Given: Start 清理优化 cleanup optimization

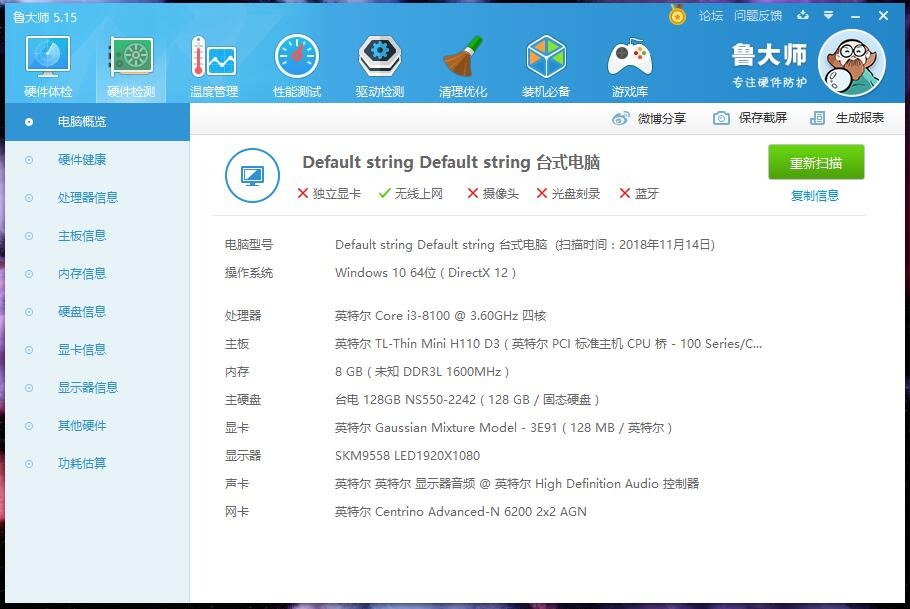Looking at the screenshot, I should pos(463,63).
